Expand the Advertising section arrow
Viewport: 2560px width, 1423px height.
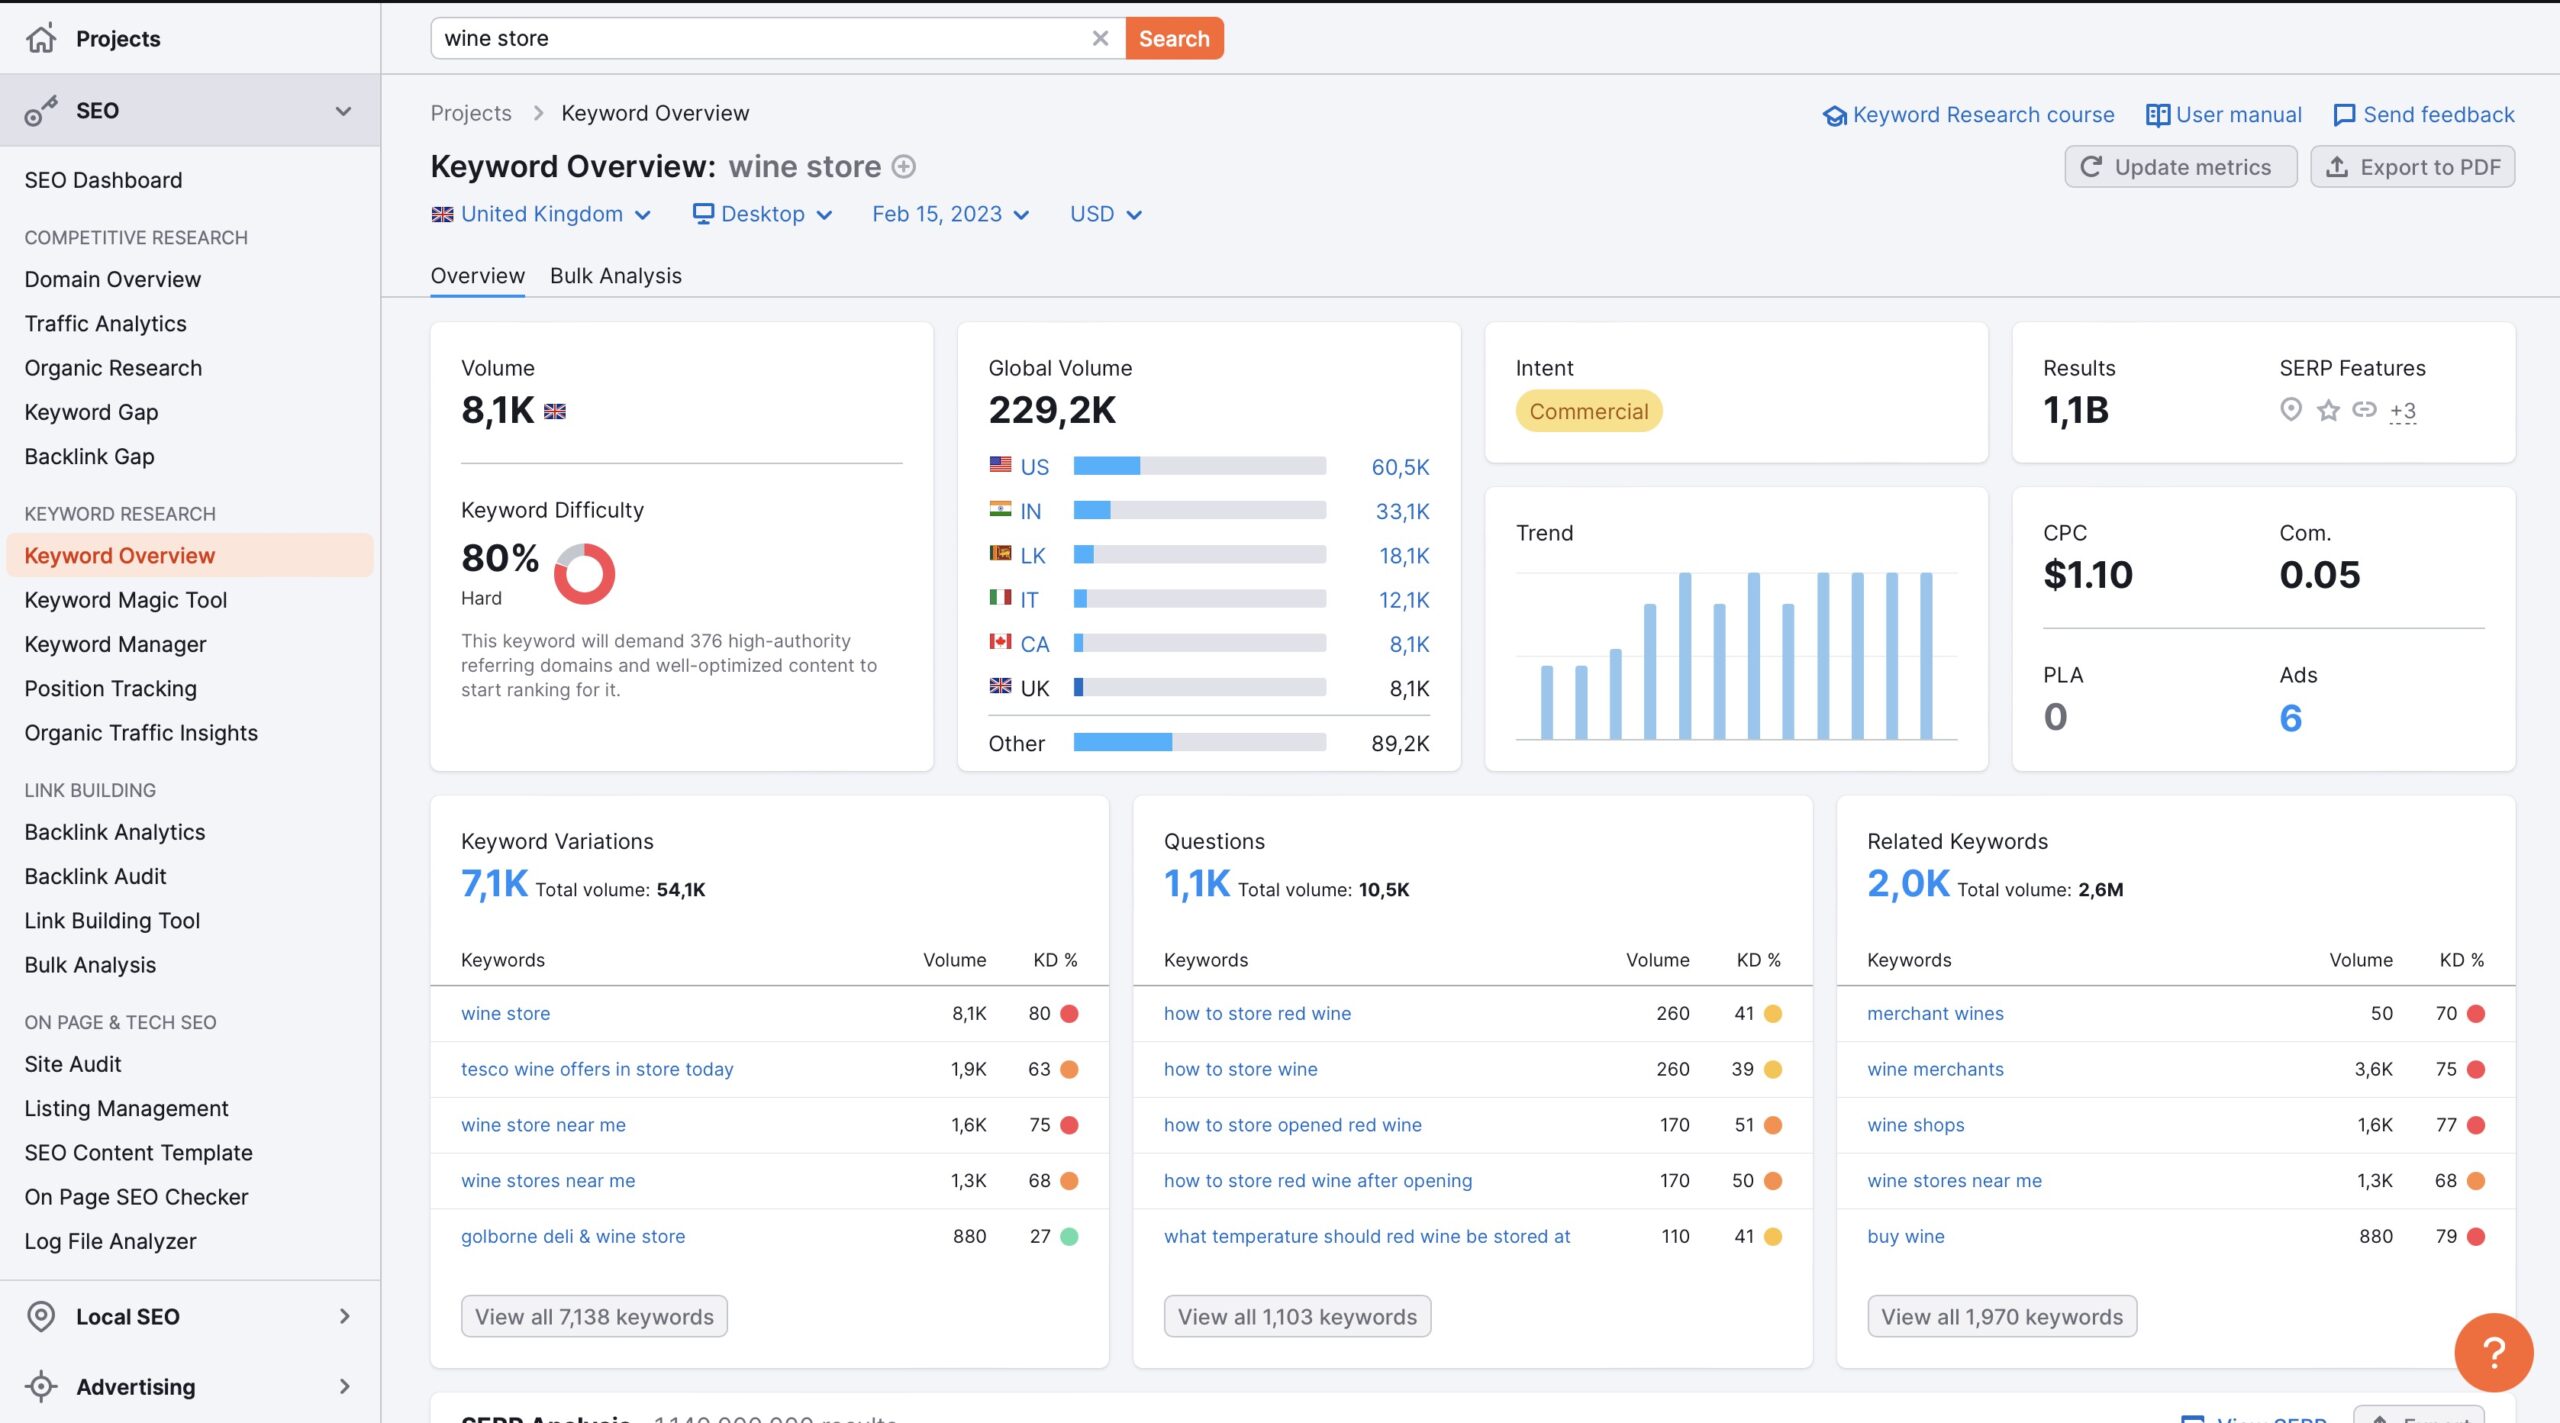pos(344,1386)
